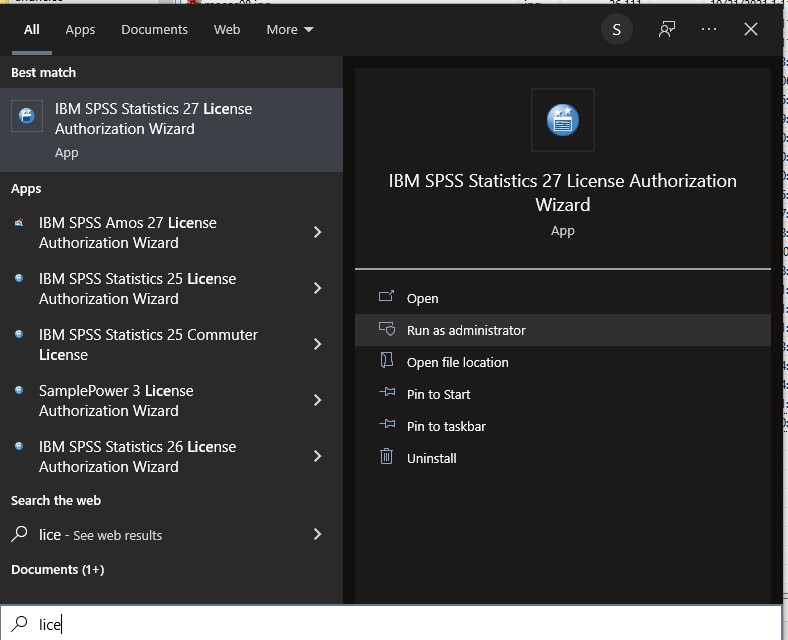Switch to the Apps search tab
788x640 pixels.
coord(80,30)
